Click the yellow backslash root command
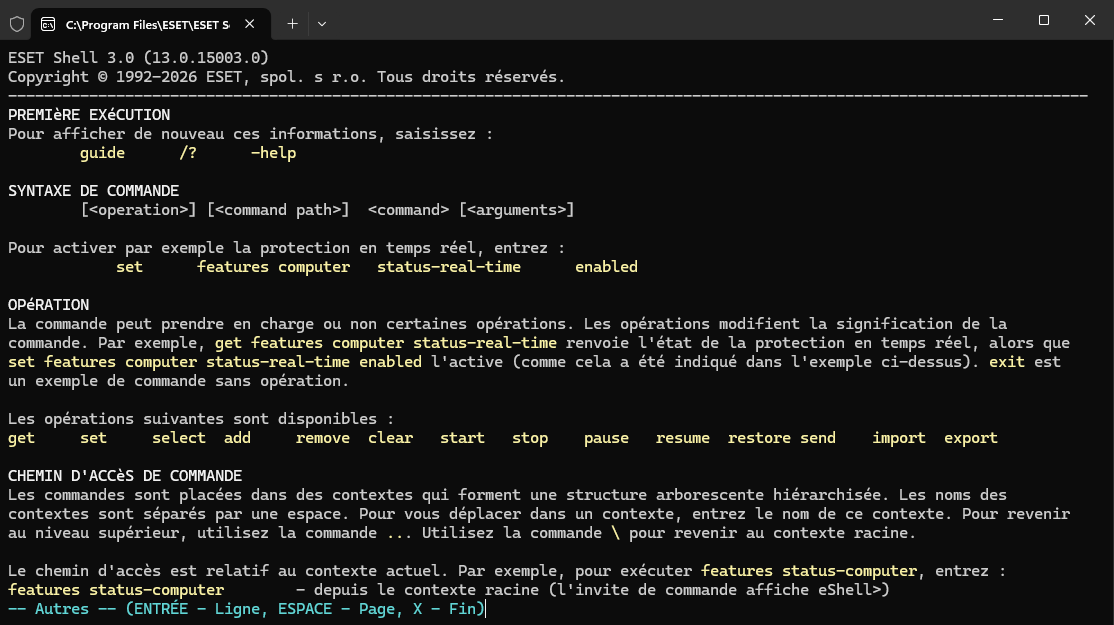This screenshot has width=1114, height=625. click(615, 533)
